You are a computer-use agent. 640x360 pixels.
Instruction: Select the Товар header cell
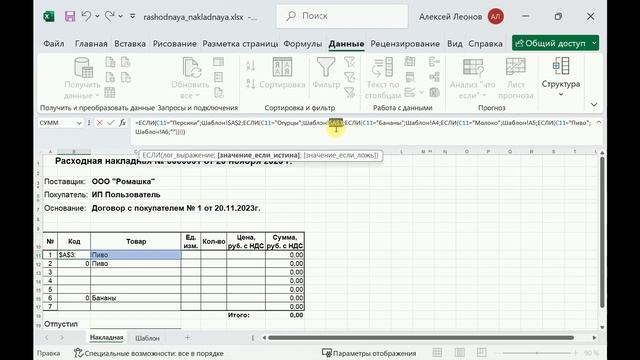(136, 241)
